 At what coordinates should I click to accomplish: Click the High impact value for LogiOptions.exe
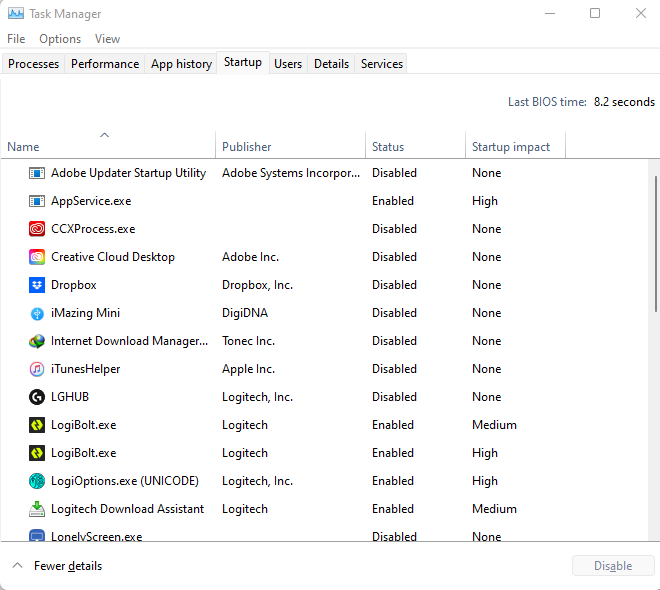485,481
